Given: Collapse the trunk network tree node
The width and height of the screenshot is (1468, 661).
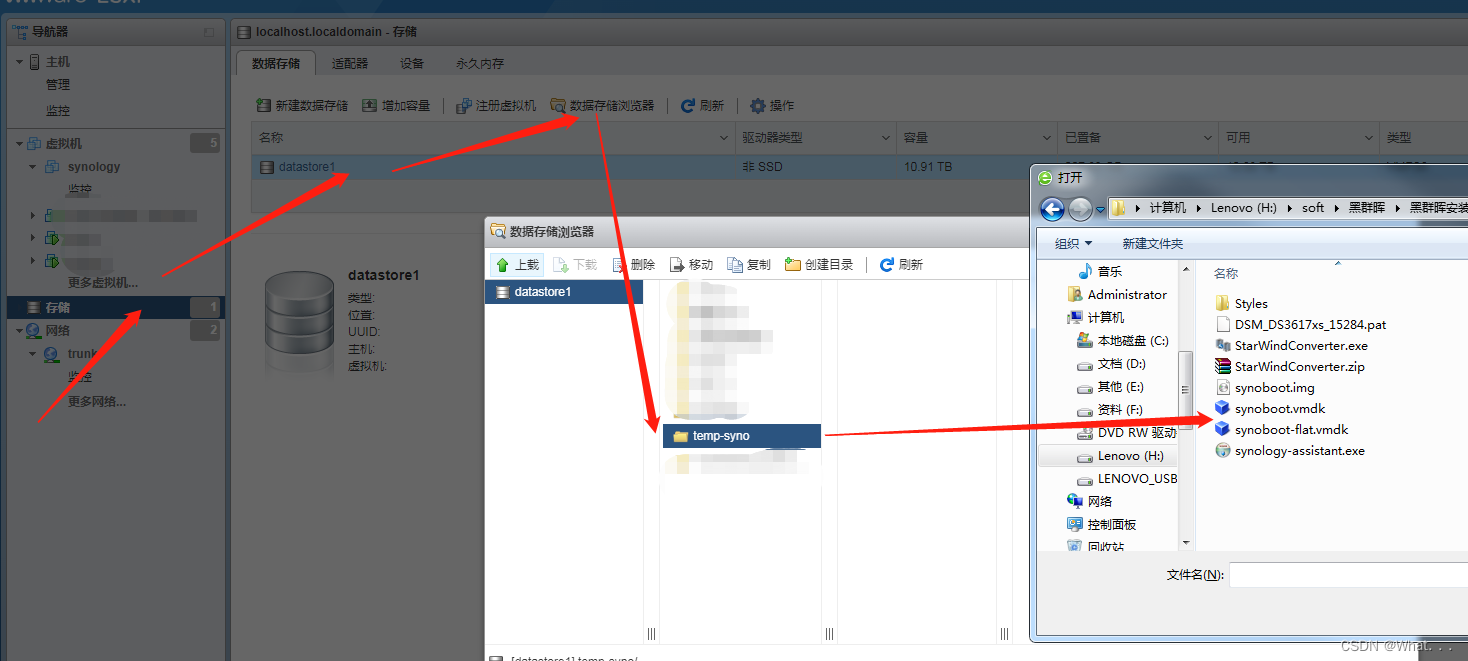Looking at the screenshot, I should pyautogui.click(x=33, y=354).
